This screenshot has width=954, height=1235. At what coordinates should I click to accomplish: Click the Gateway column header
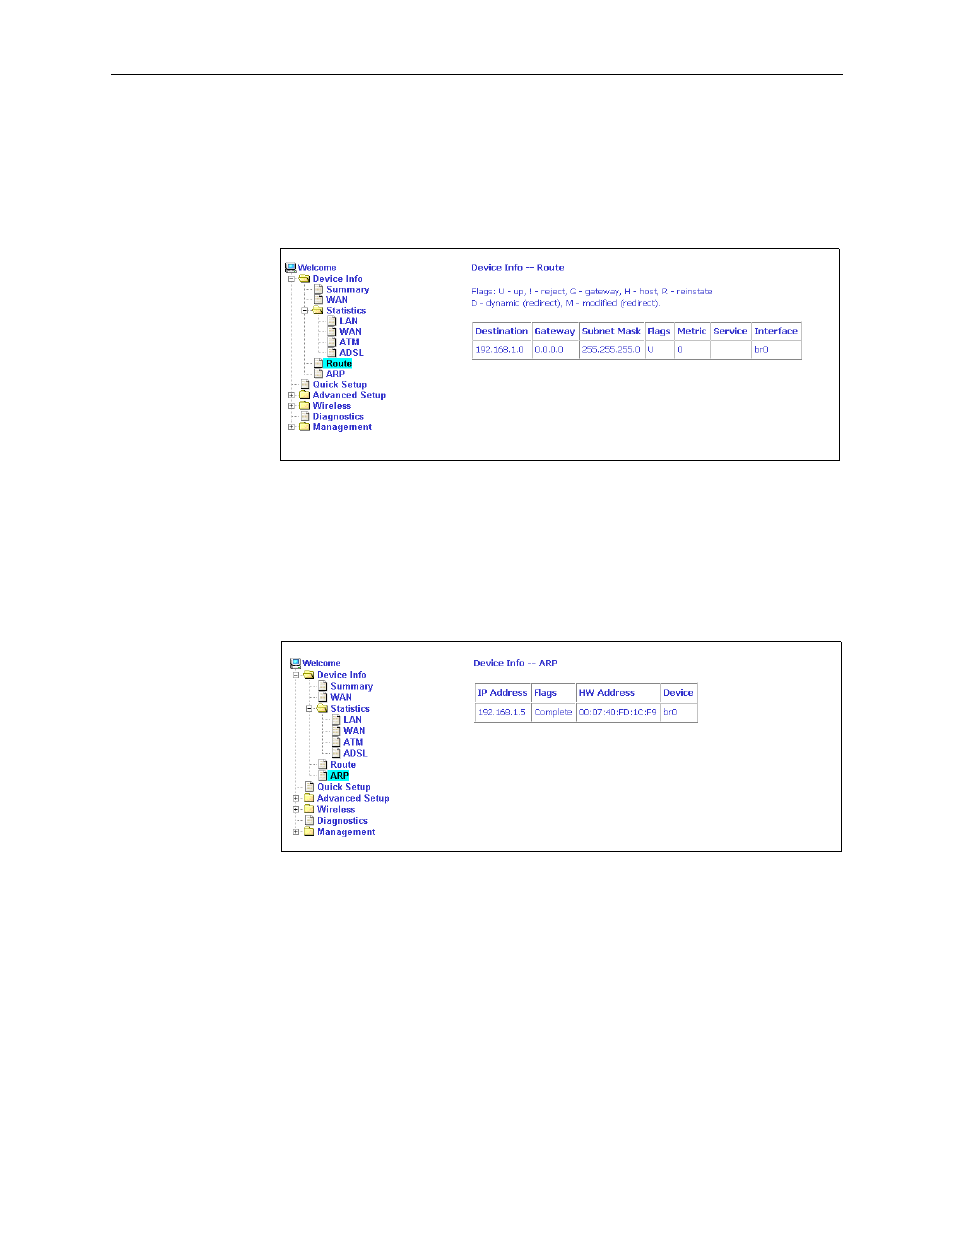click(555, 331)
